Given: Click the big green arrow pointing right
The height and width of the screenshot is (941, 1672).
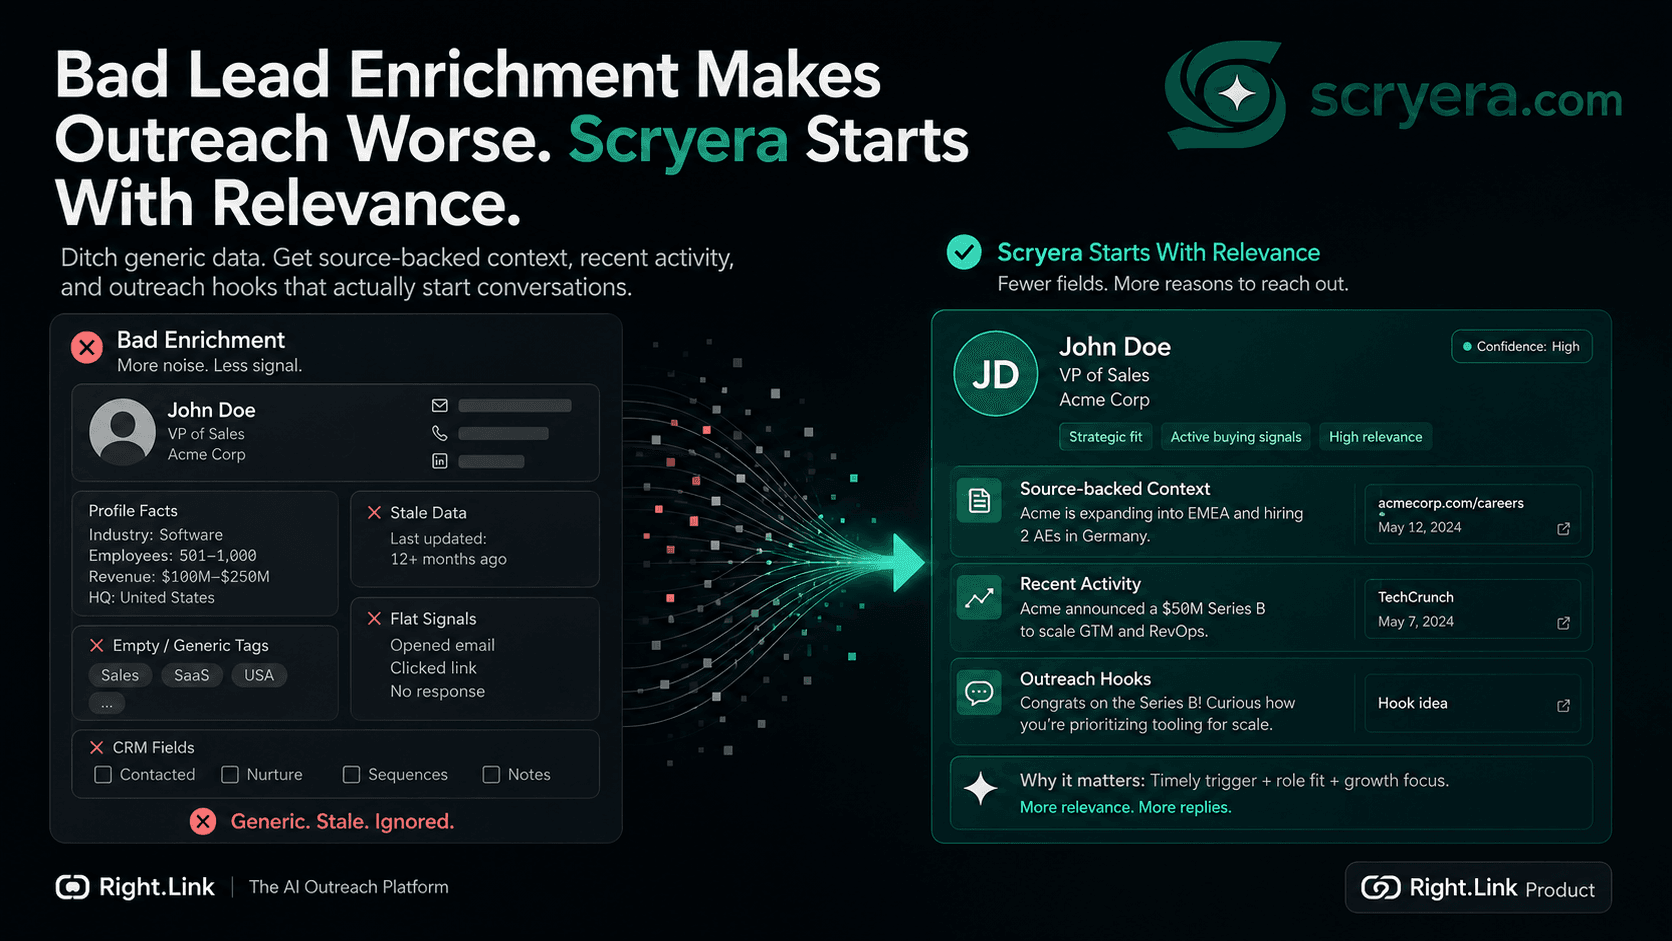Looking at the screenshot, I should coord(907,563).
